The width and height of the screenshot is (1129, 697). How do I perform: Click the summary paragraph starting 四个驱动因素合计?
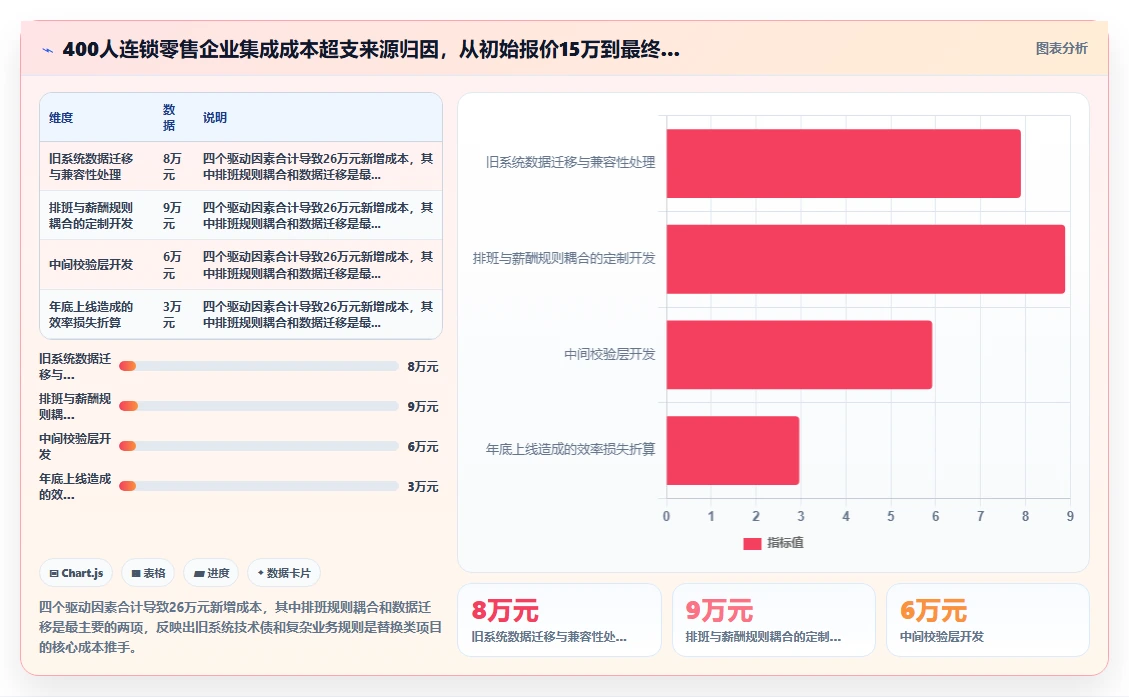(240, 627)
